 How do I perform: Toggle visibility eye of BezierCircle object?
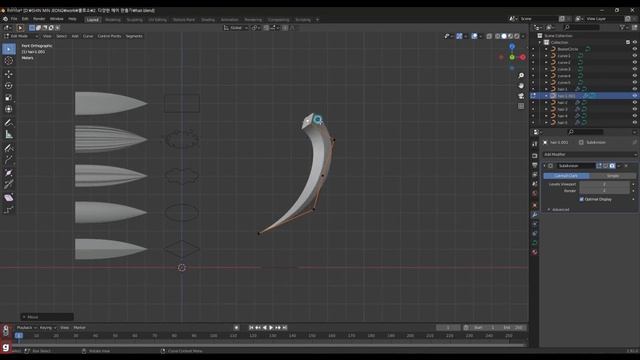point(634,49)
